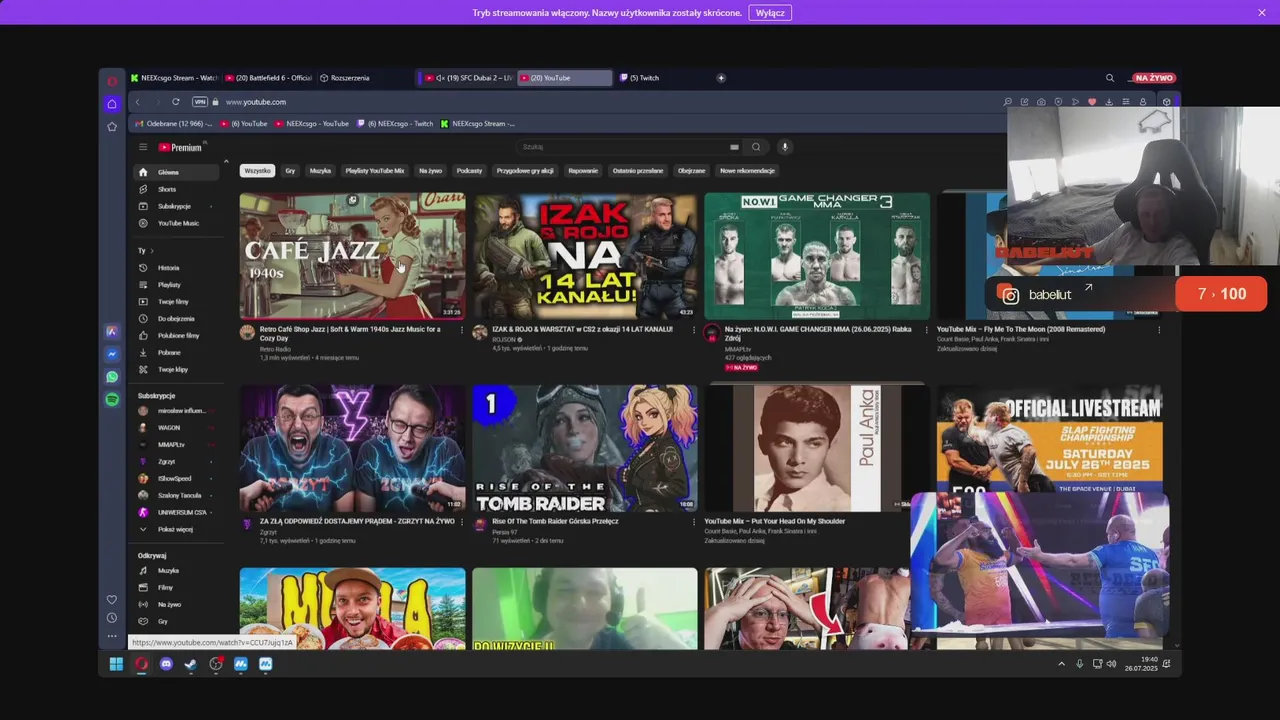Open the heart pinboards icon in sidebar
This screenshot has height=720, width=1280.
click(112, 600)
